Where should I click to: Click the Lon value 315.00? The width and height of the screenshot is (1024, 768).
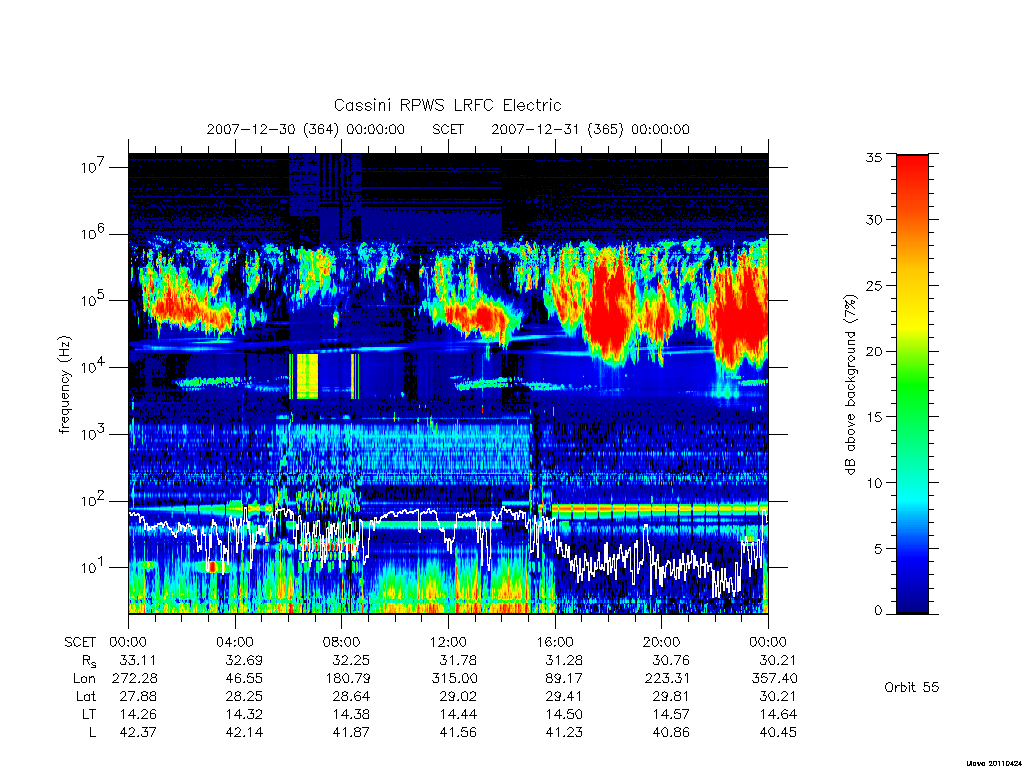tap(454, 679)
